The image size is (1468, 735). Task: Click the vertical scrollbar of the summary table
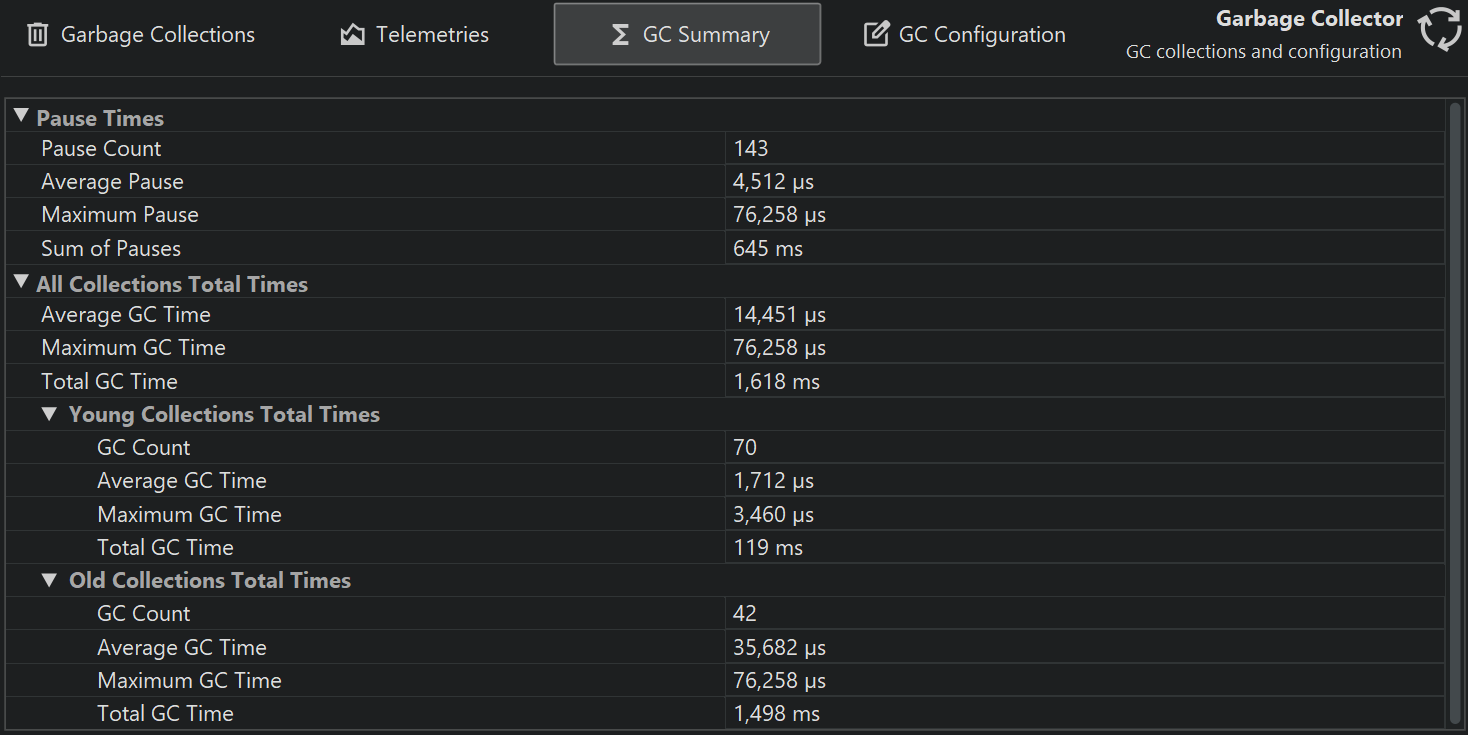pyautogui.click(x=1454, y=400)
